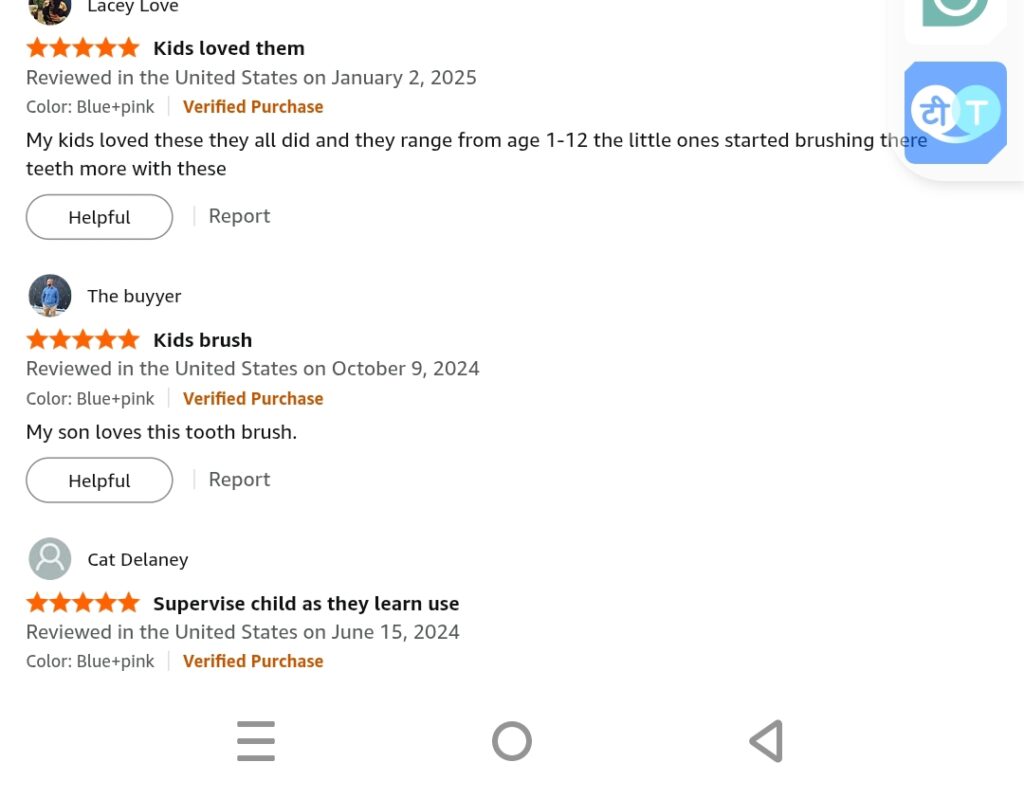Tap the five-star rating on Kids brush review

pos(83,340)
